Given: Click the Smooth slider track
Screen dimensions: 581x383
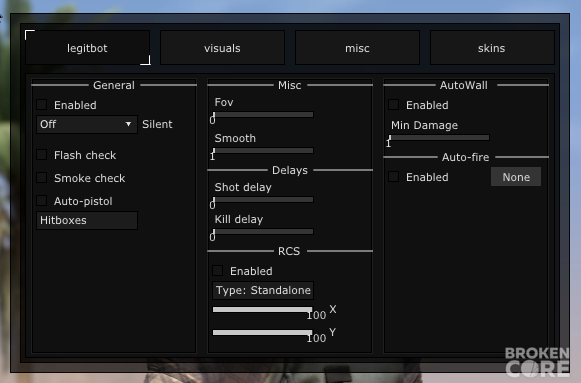Looking at the screenshot, I should click(x=263, y=151).
